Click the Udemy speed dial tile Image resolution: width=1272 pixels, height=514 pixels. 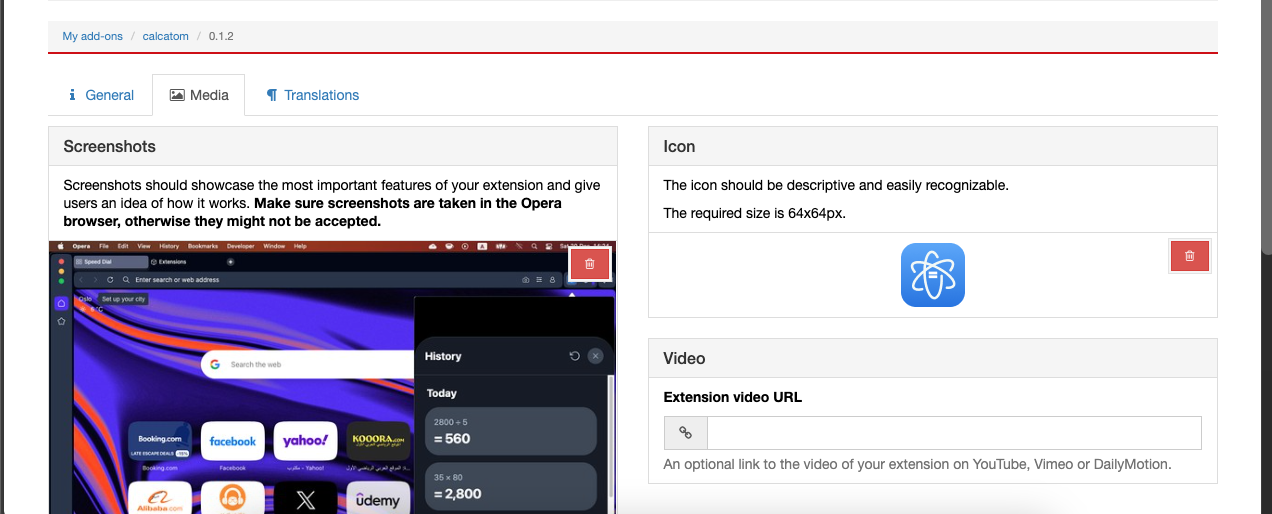point(377,500)
